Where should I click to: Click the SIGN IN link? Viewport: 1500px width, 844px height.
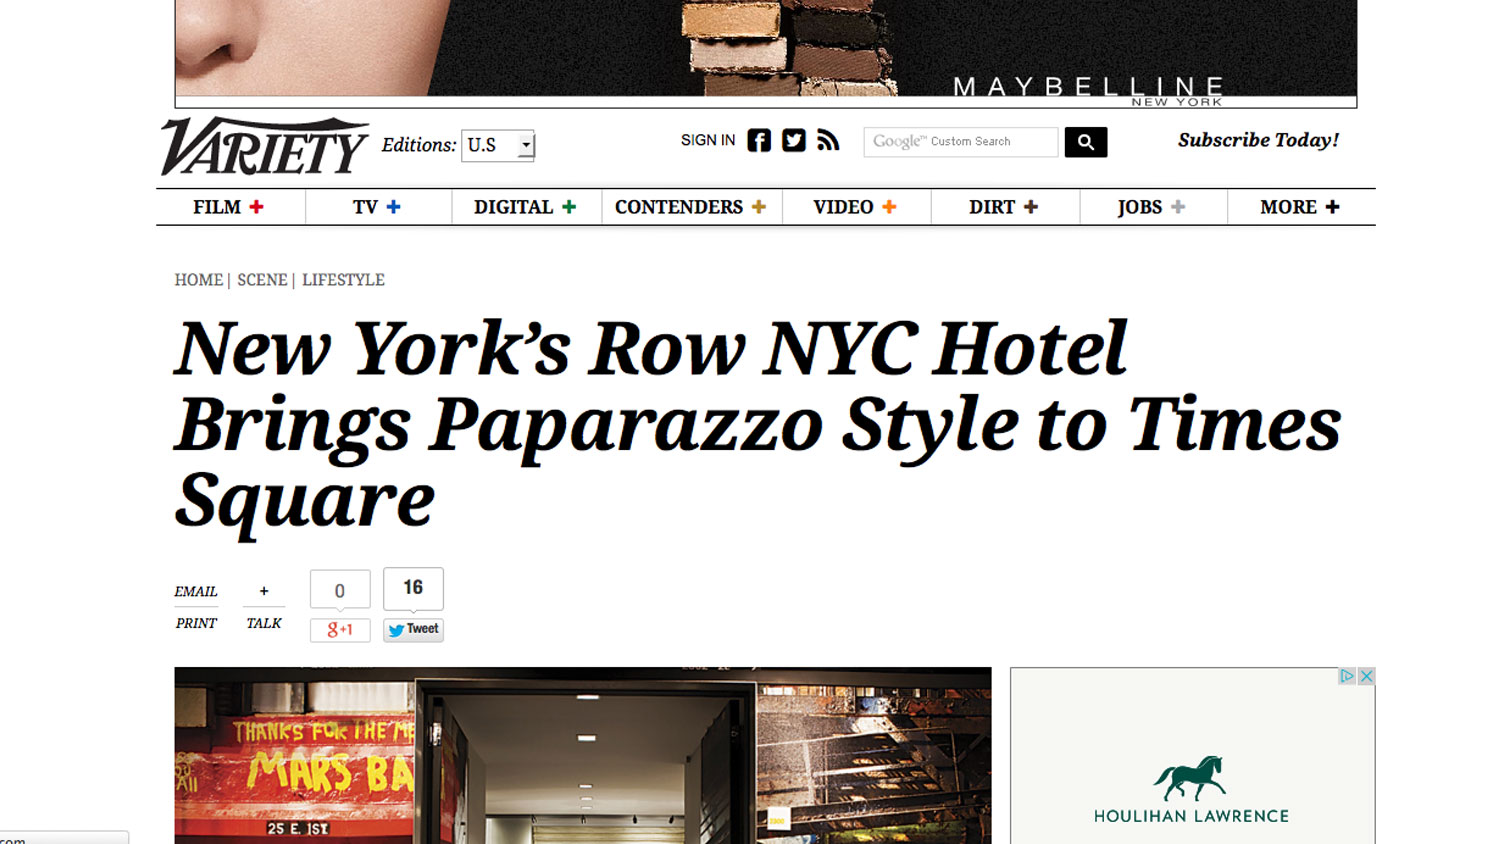708,140
